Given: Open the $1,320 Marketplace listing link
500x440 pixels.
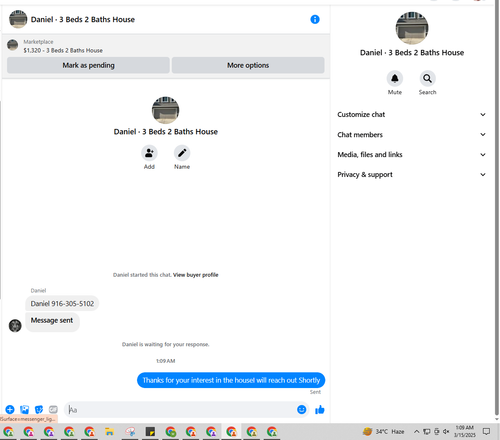Looking at the screenshot, I should pos(63,51).
